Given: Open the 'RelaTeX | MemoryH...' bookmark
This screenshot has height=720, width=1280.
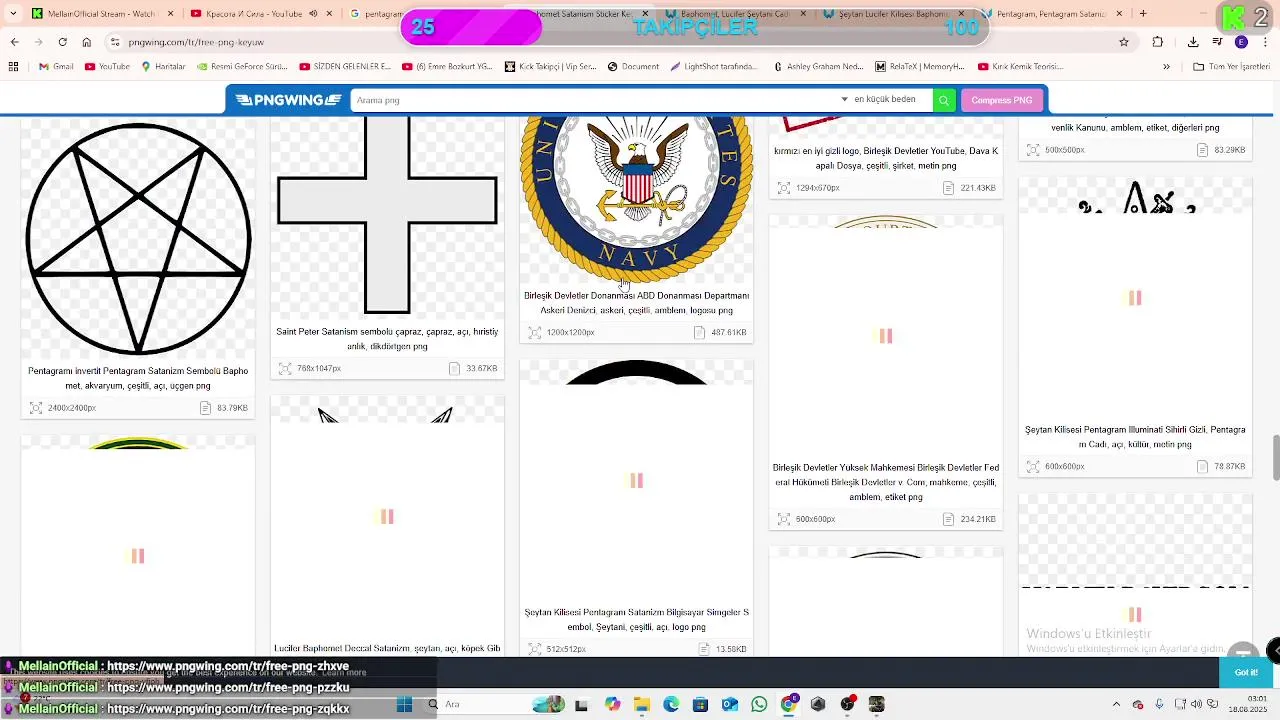Looking at the screenshot, I should [920, 67].
